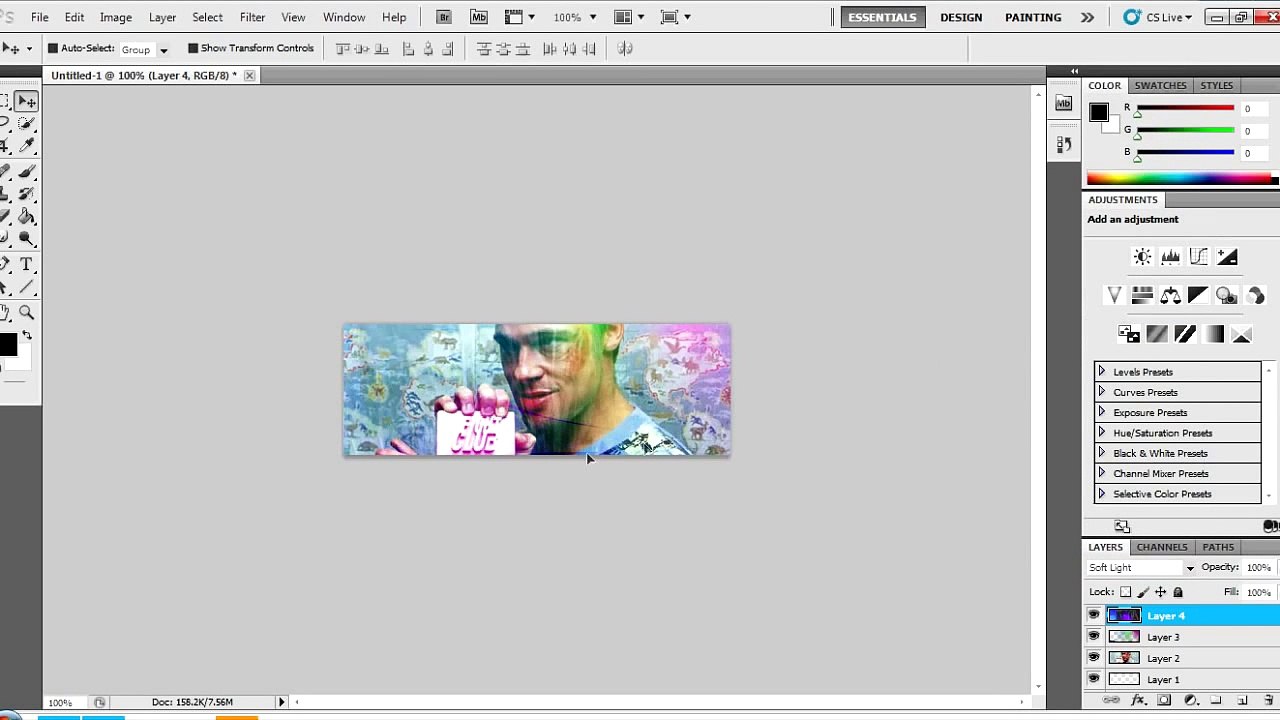Add a Levels adjustment
Screen dimensions: 1280x720
[x=1170, y=257]
